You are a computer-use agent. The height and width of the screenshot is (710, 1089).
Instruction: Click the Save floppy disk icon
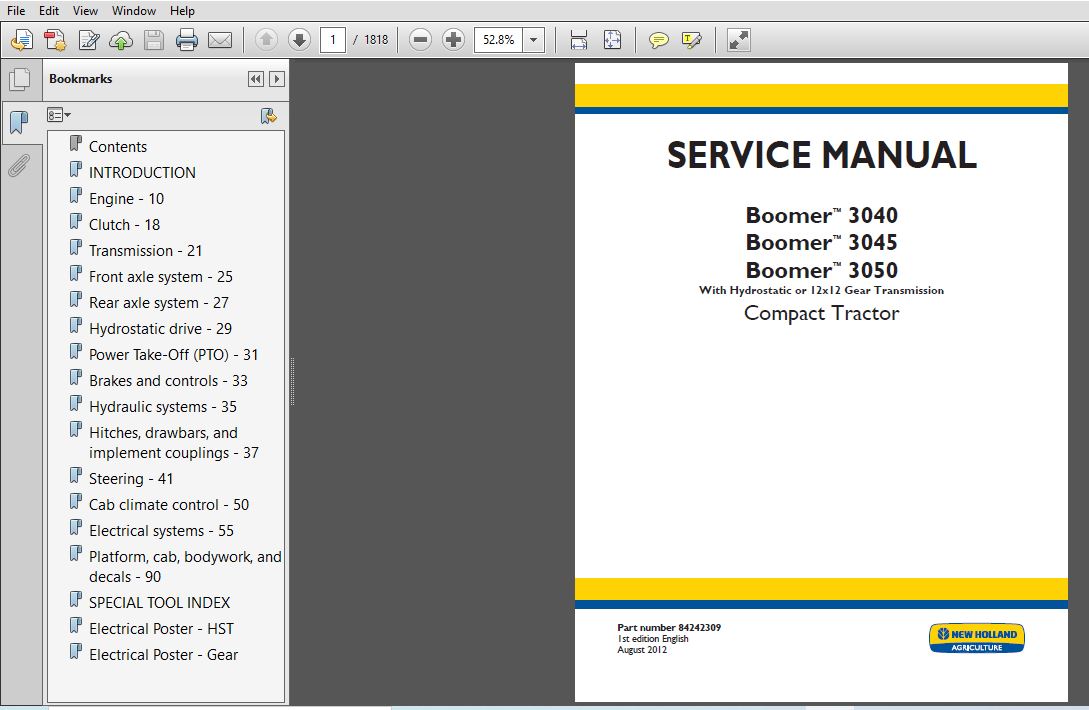(x=153, y=40)
